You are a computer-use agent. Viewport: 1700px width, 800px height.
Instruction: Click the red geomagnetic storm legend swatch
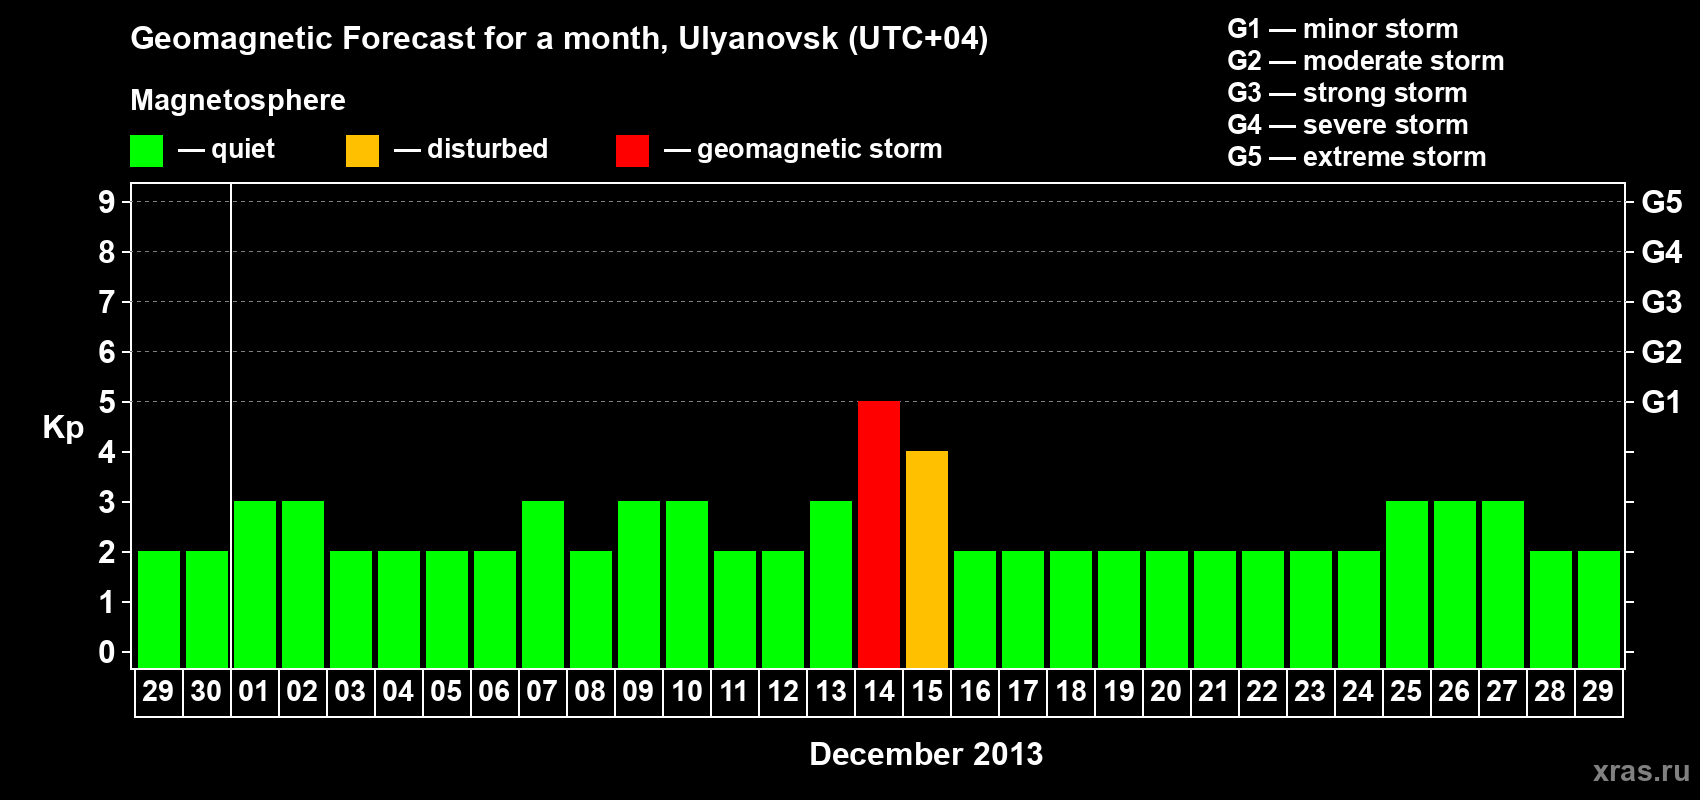click(x=632, y=151)
